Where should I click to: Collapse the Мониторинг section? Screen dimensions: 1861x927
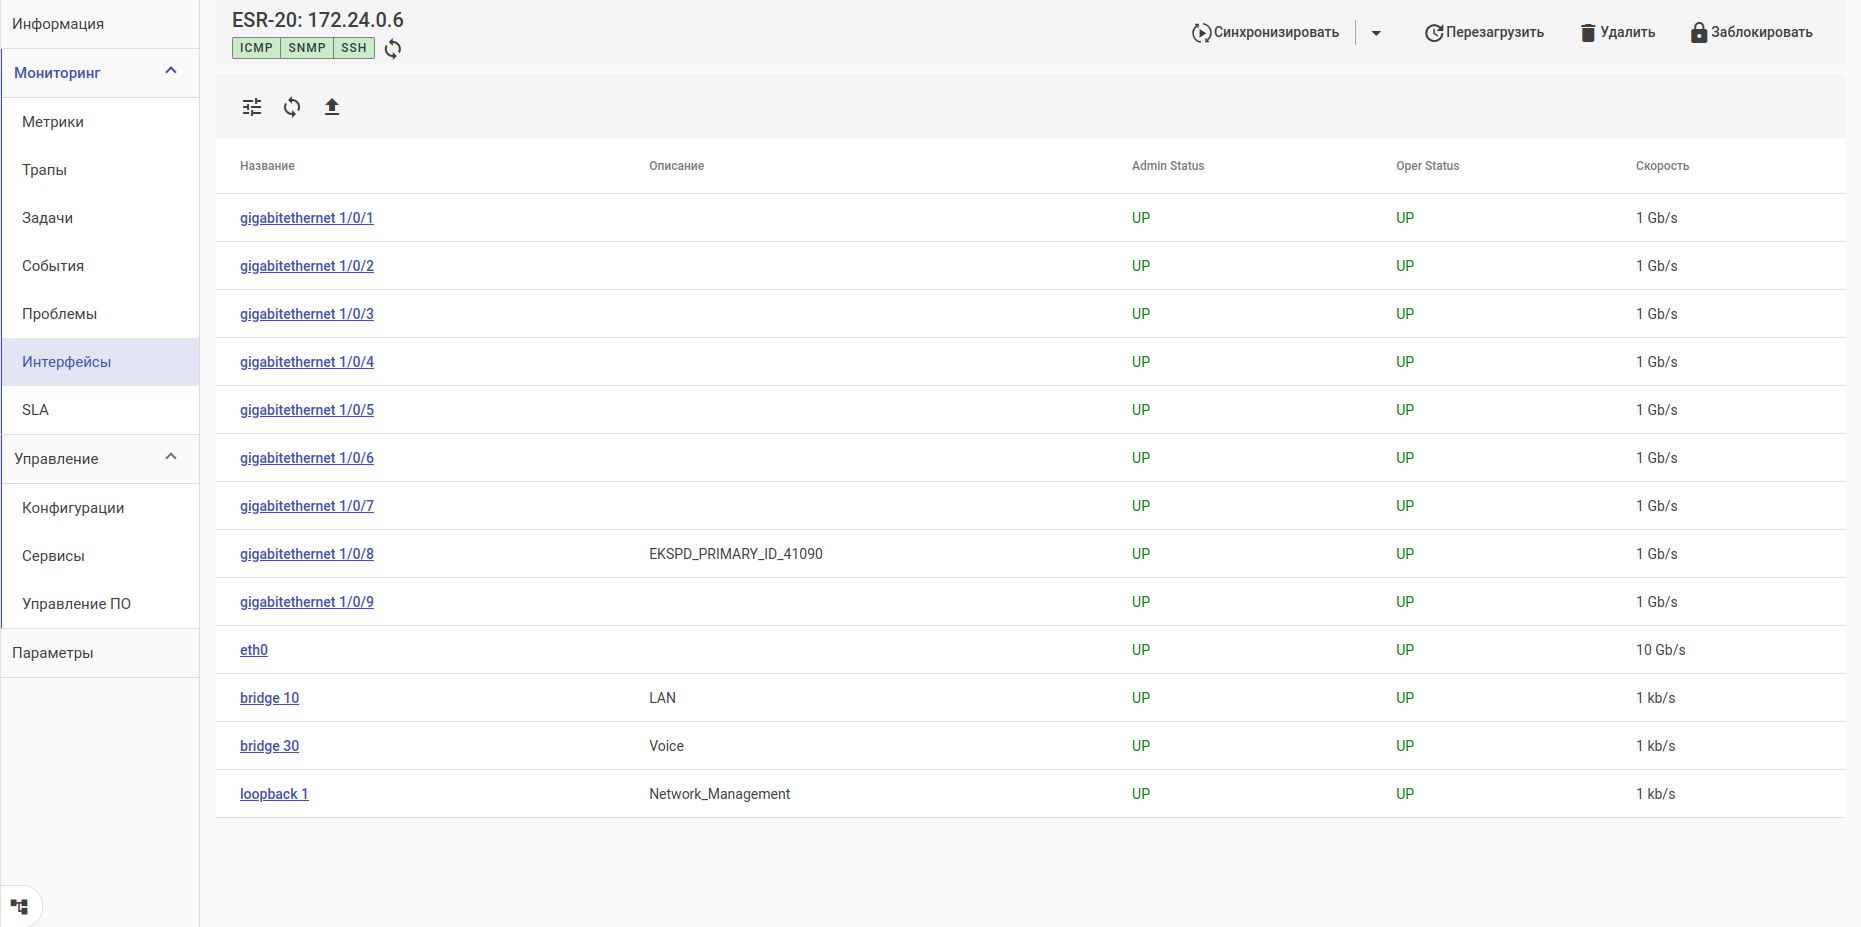pos(171,71)
